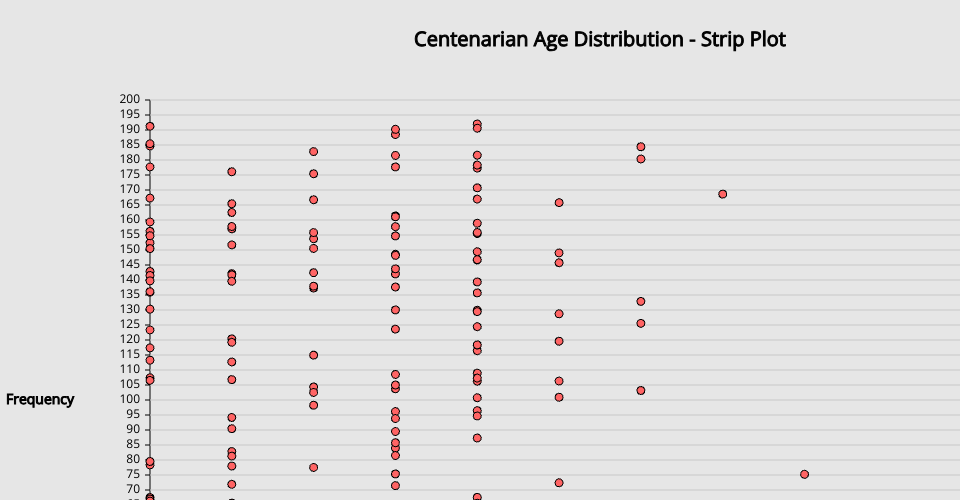Click the data point near 184 in seventh strip

pyautogui.click(x=641, y=147)
